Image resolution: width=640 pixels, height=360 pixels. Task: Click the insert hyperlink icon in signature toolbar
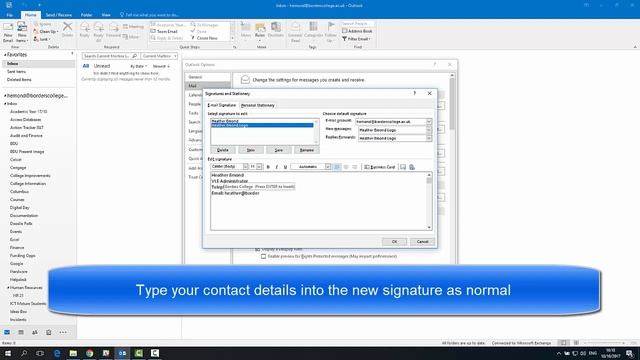412,167
